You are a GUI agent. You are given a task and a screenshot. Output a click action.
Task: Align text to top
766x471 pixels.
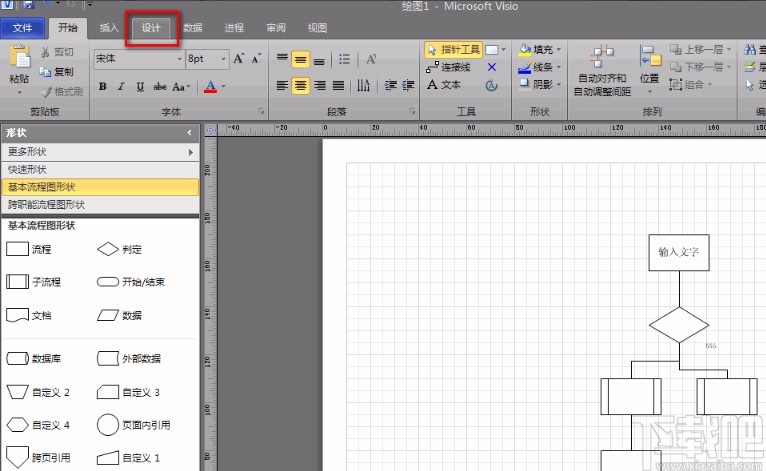[x=282, y=59]
